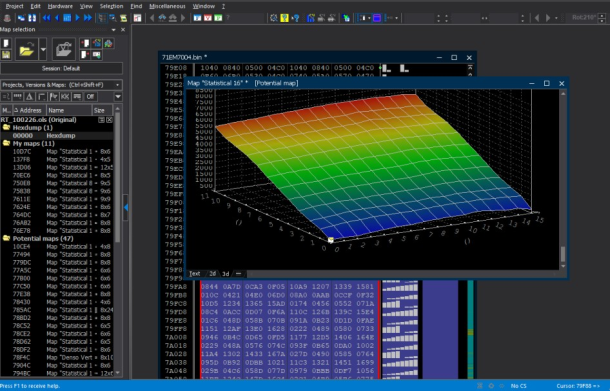This screenshot has height=391, width=610.
Task: Collapse side panel with blue arrow handle
Action: point(126,207)
